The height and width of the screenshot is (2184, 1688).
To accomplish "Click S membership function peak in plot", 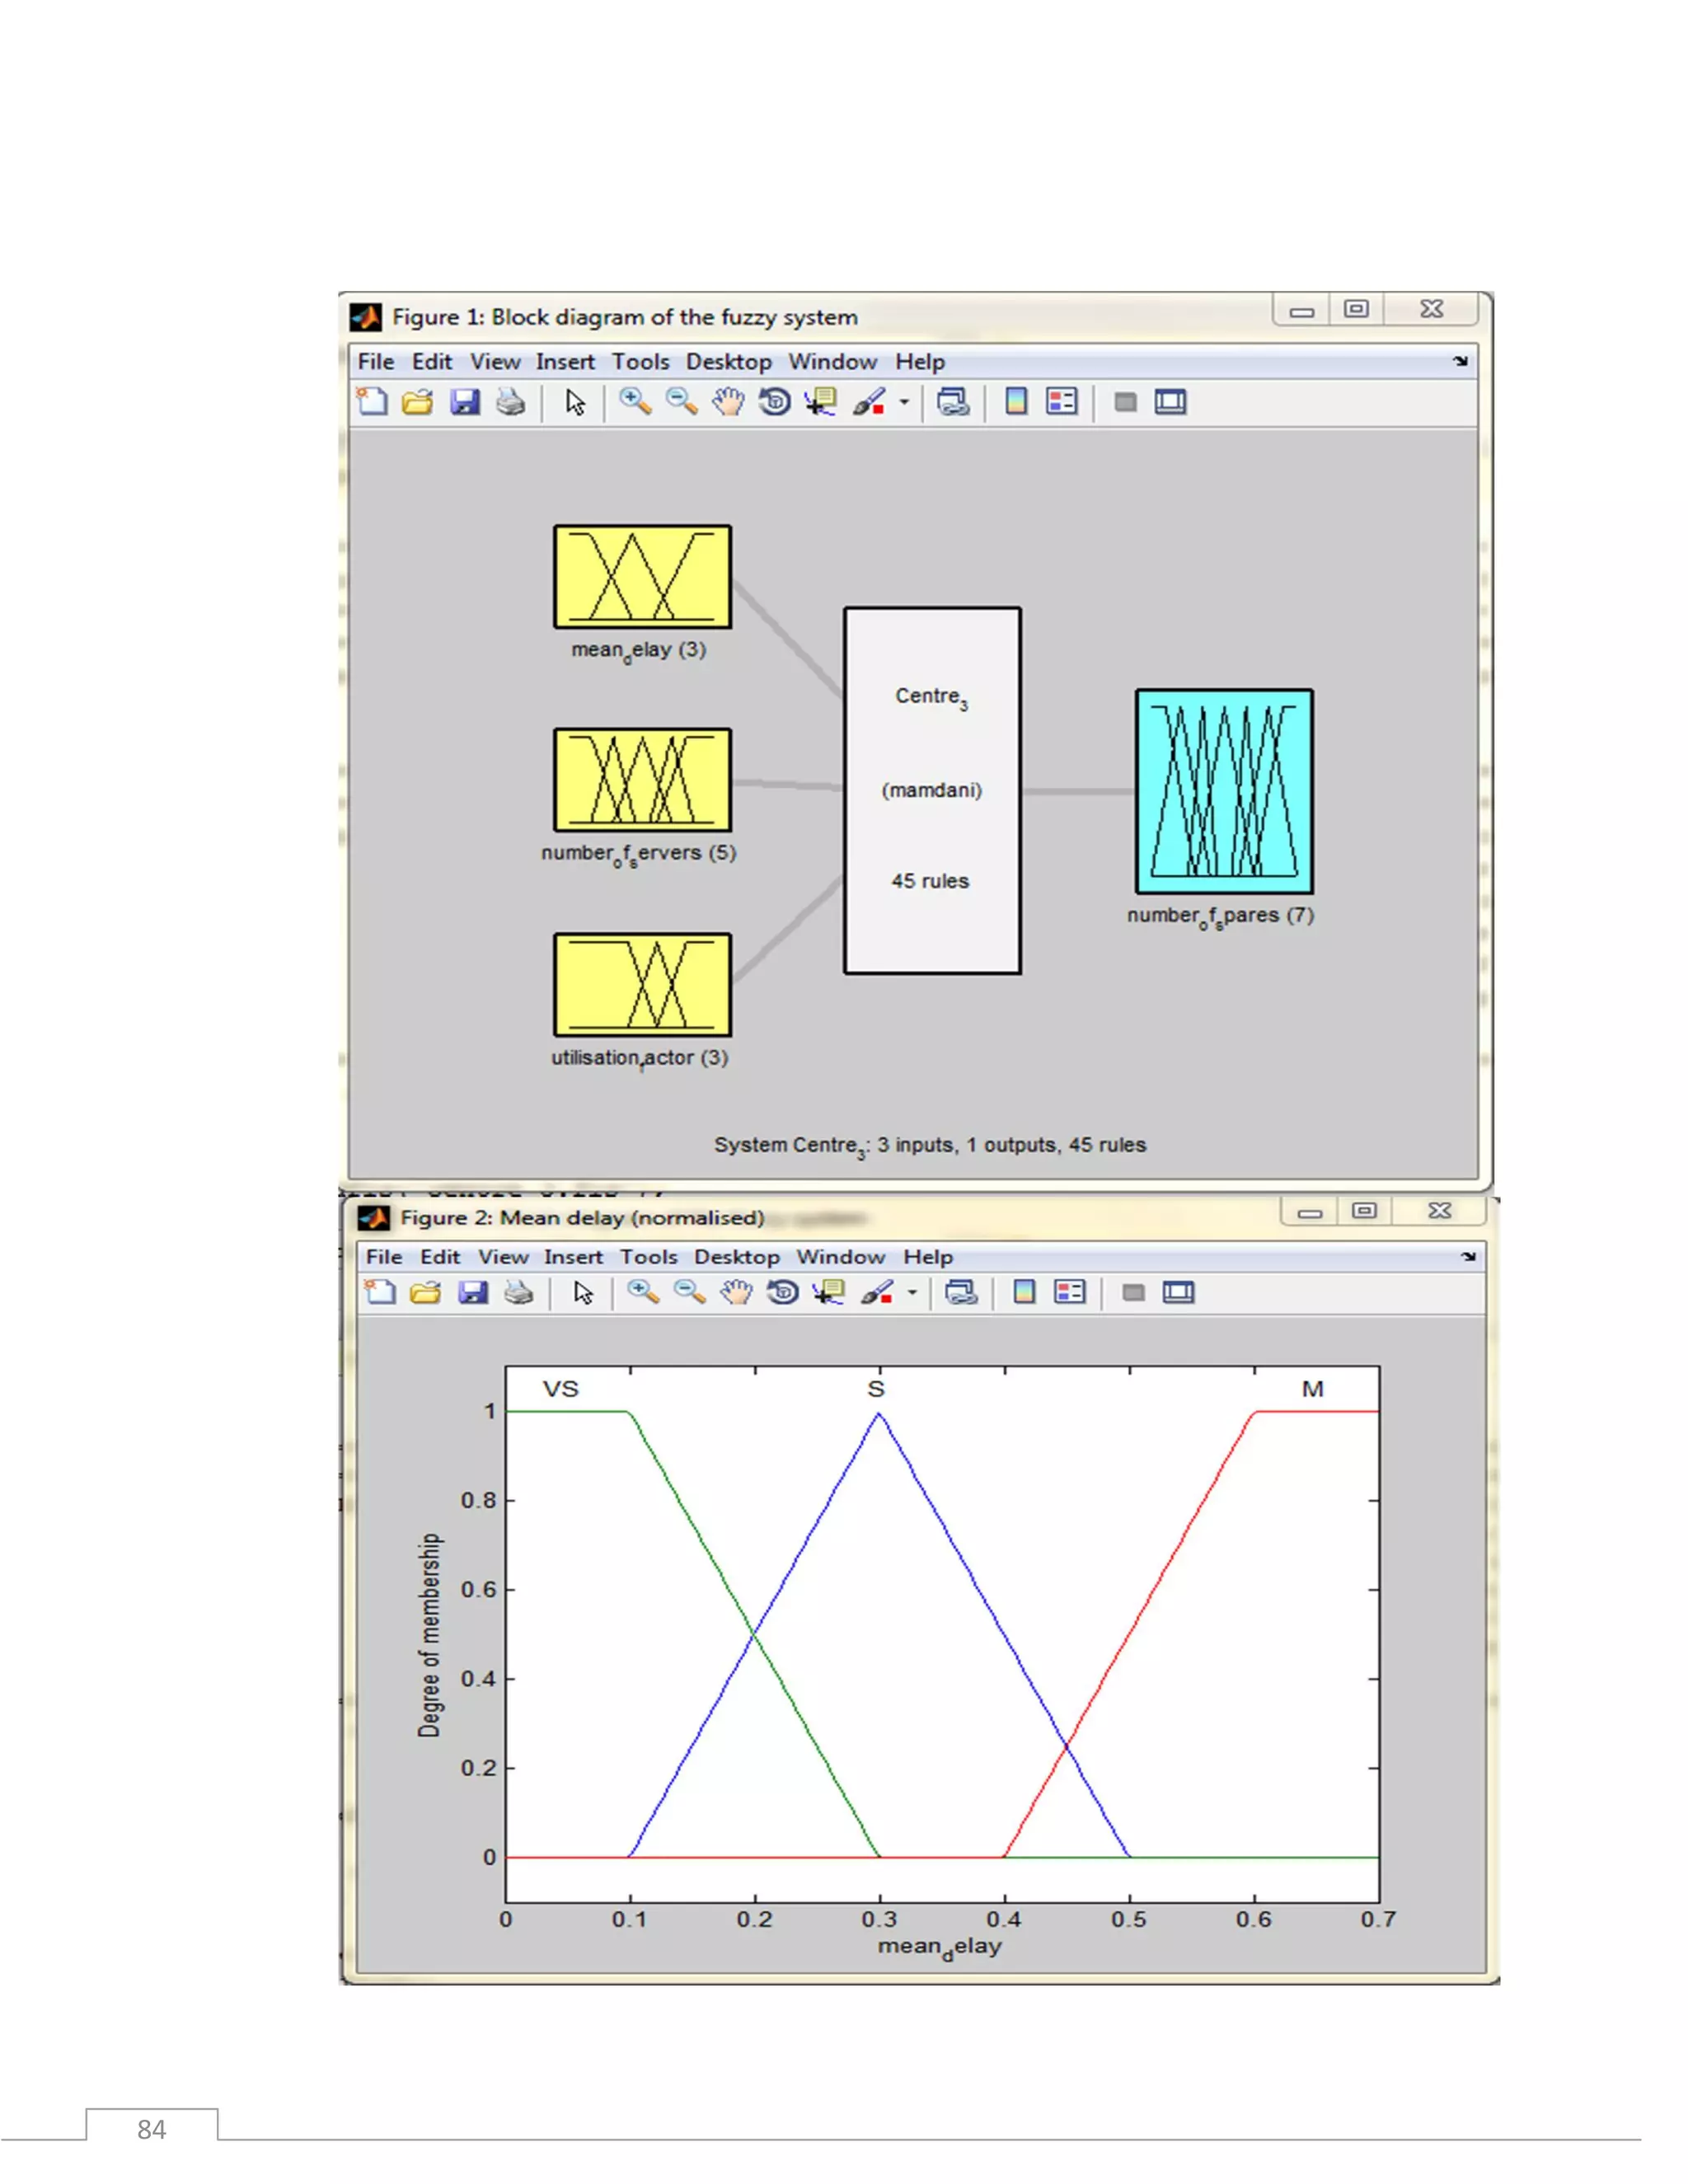I will (879, 1414).
